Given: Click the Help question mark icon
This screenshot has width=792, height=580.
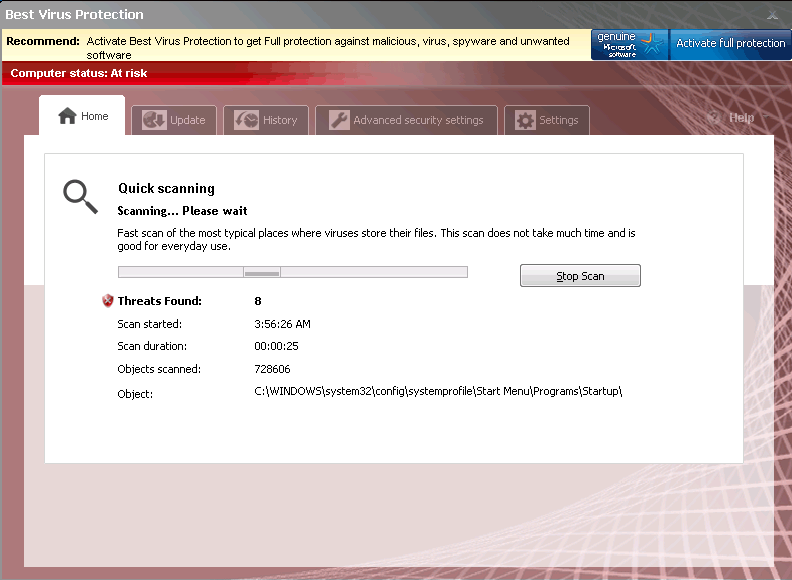Looking at the screenshot, I should (713, 118).
